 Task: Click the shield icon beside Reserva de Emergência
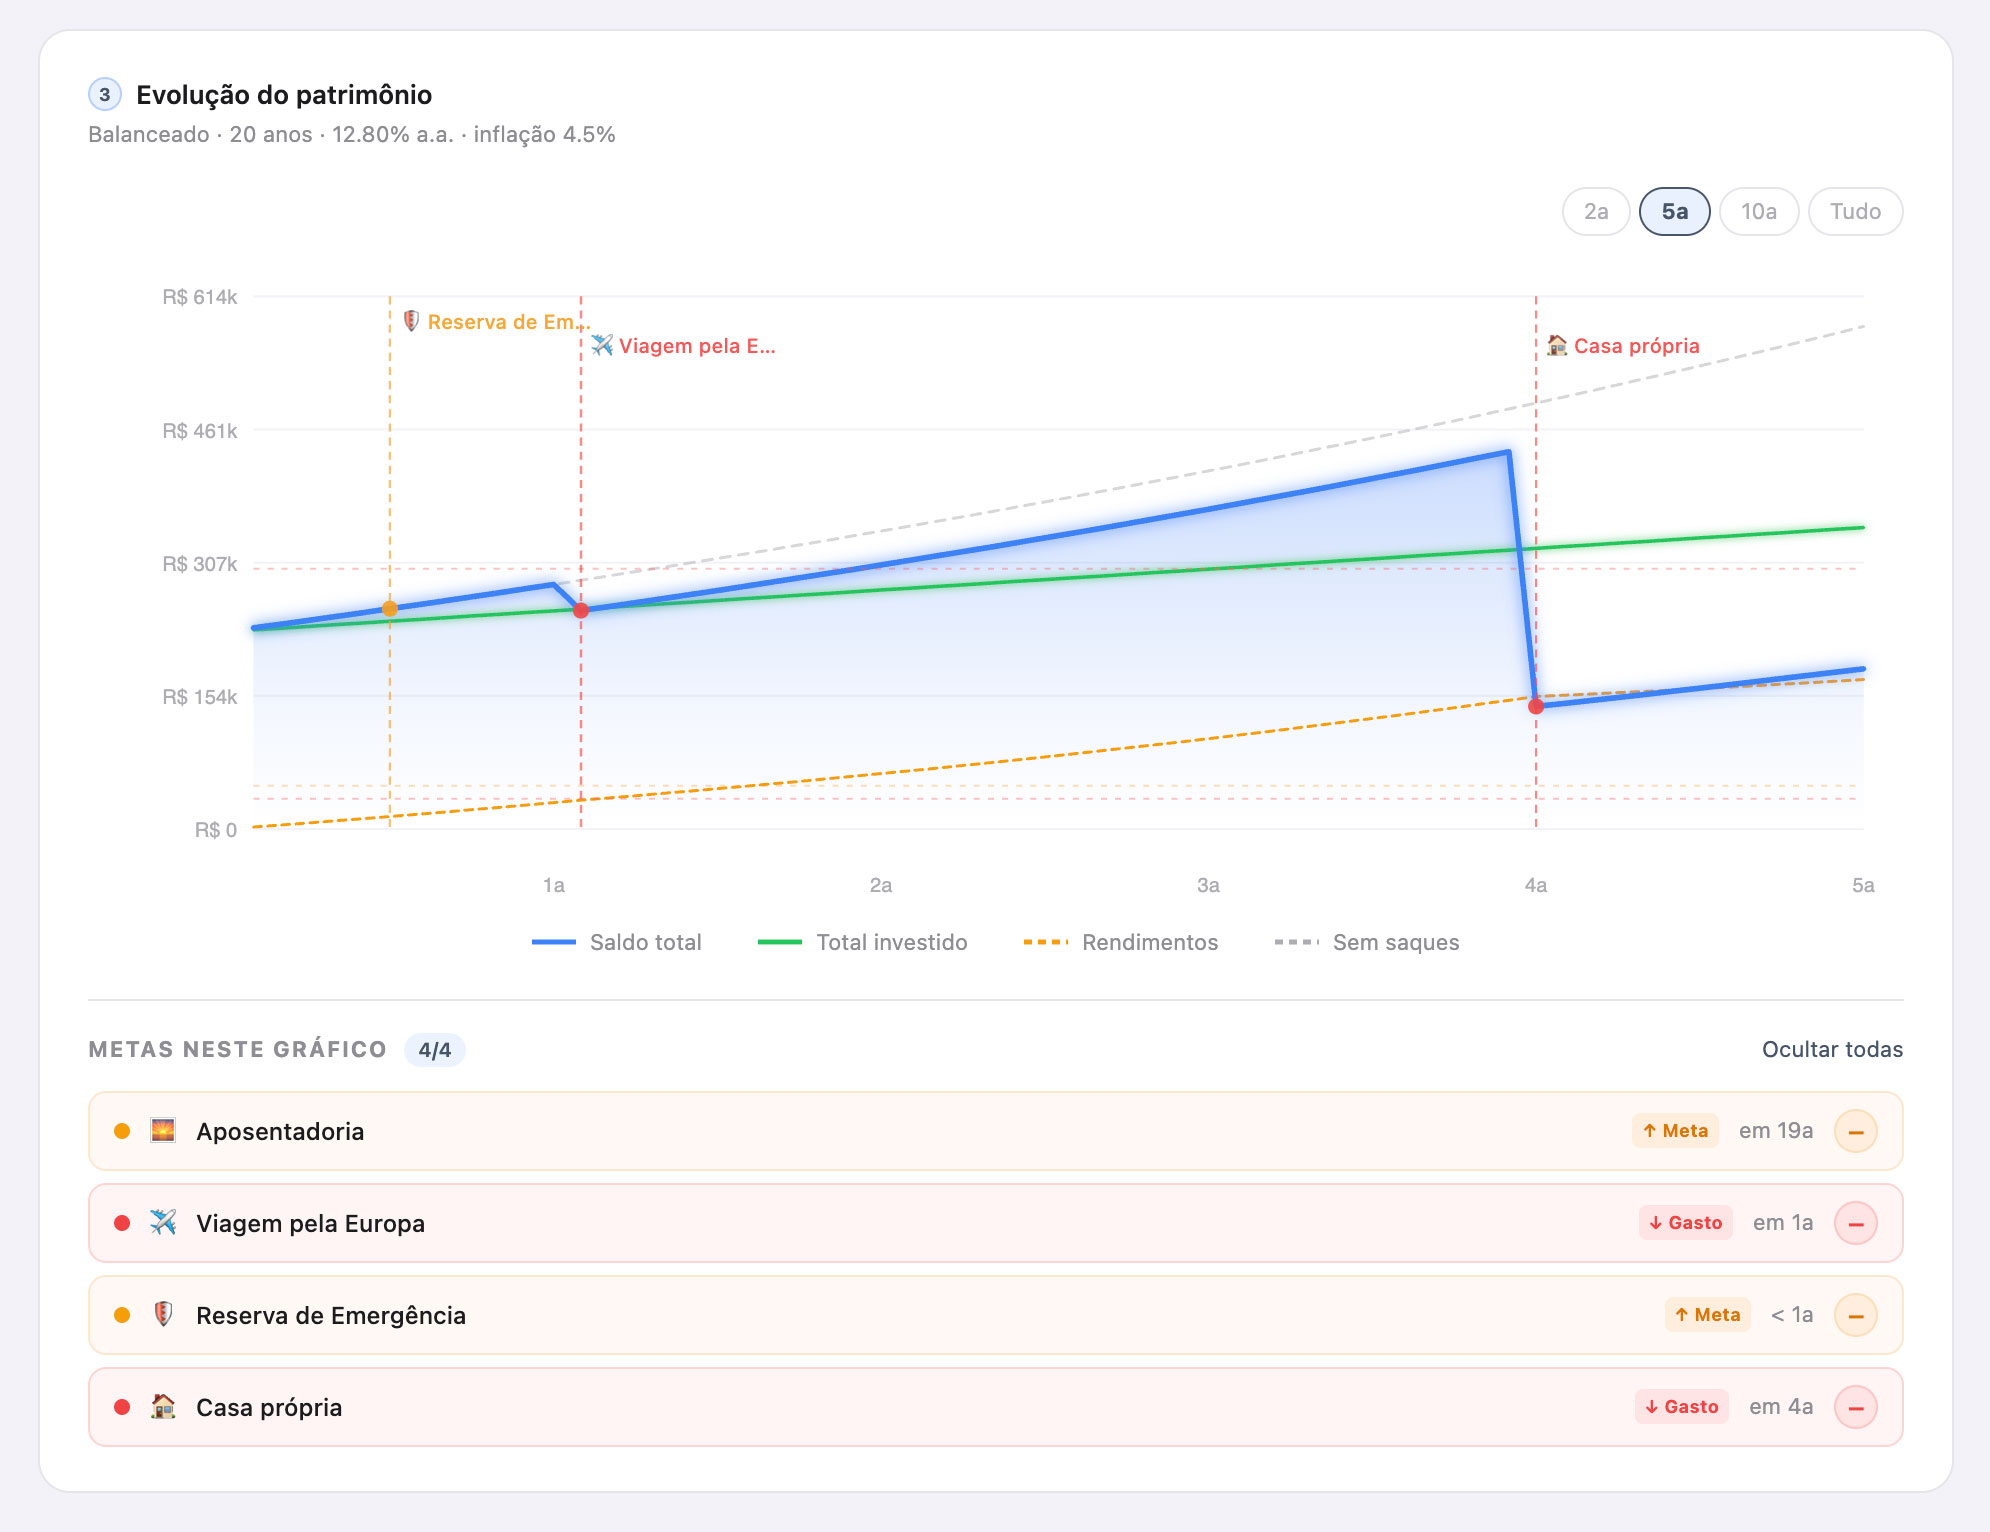coord(163,1315)
